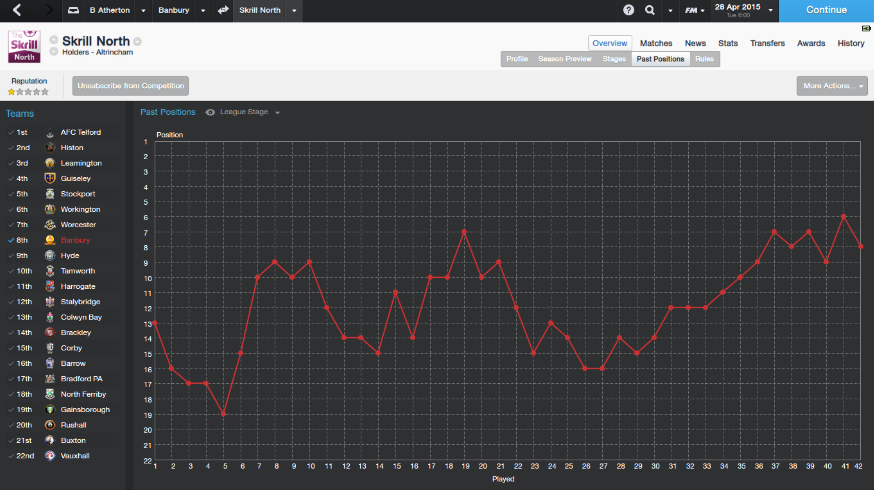Open help question mark icon
The width and height of the screenshot is (874, 490).
(628, 10)
